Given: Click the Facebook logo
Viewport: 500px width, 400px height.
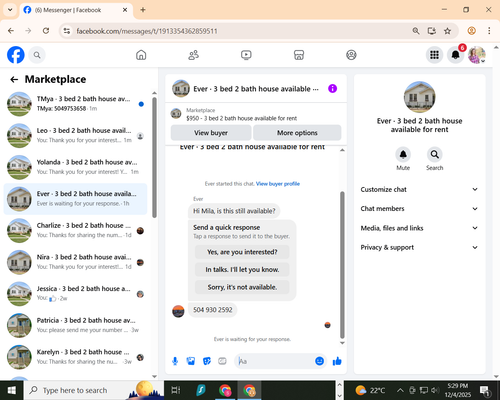Looking at the screenshot, I should [16, 55].
